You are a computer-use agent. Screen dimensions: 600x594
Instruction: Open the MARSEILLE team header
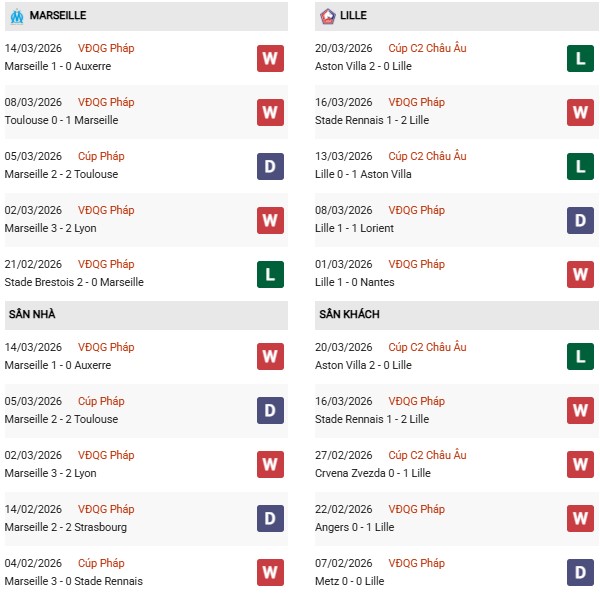[58, 16]
